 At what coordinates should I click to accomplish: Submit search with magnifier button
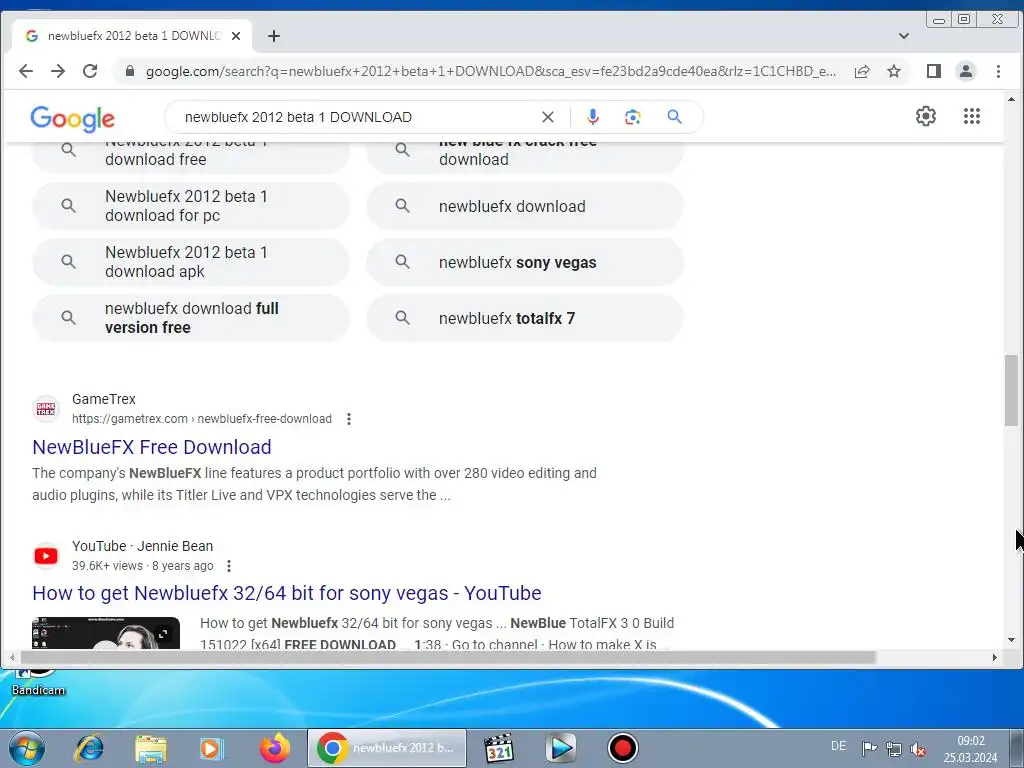[675, 117]
